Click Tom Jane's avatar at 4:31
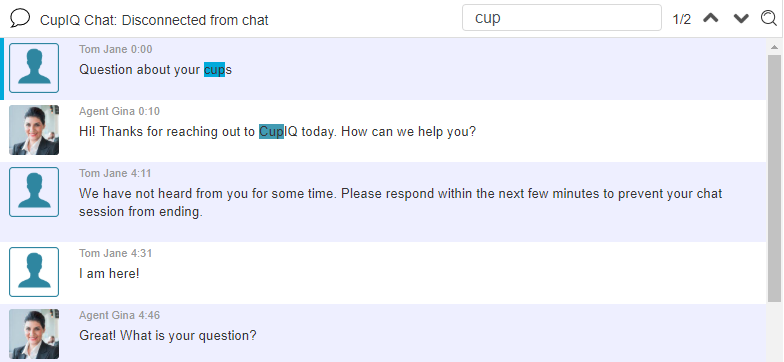This screenshot has width=784, height=362. (x=34, y=272)
